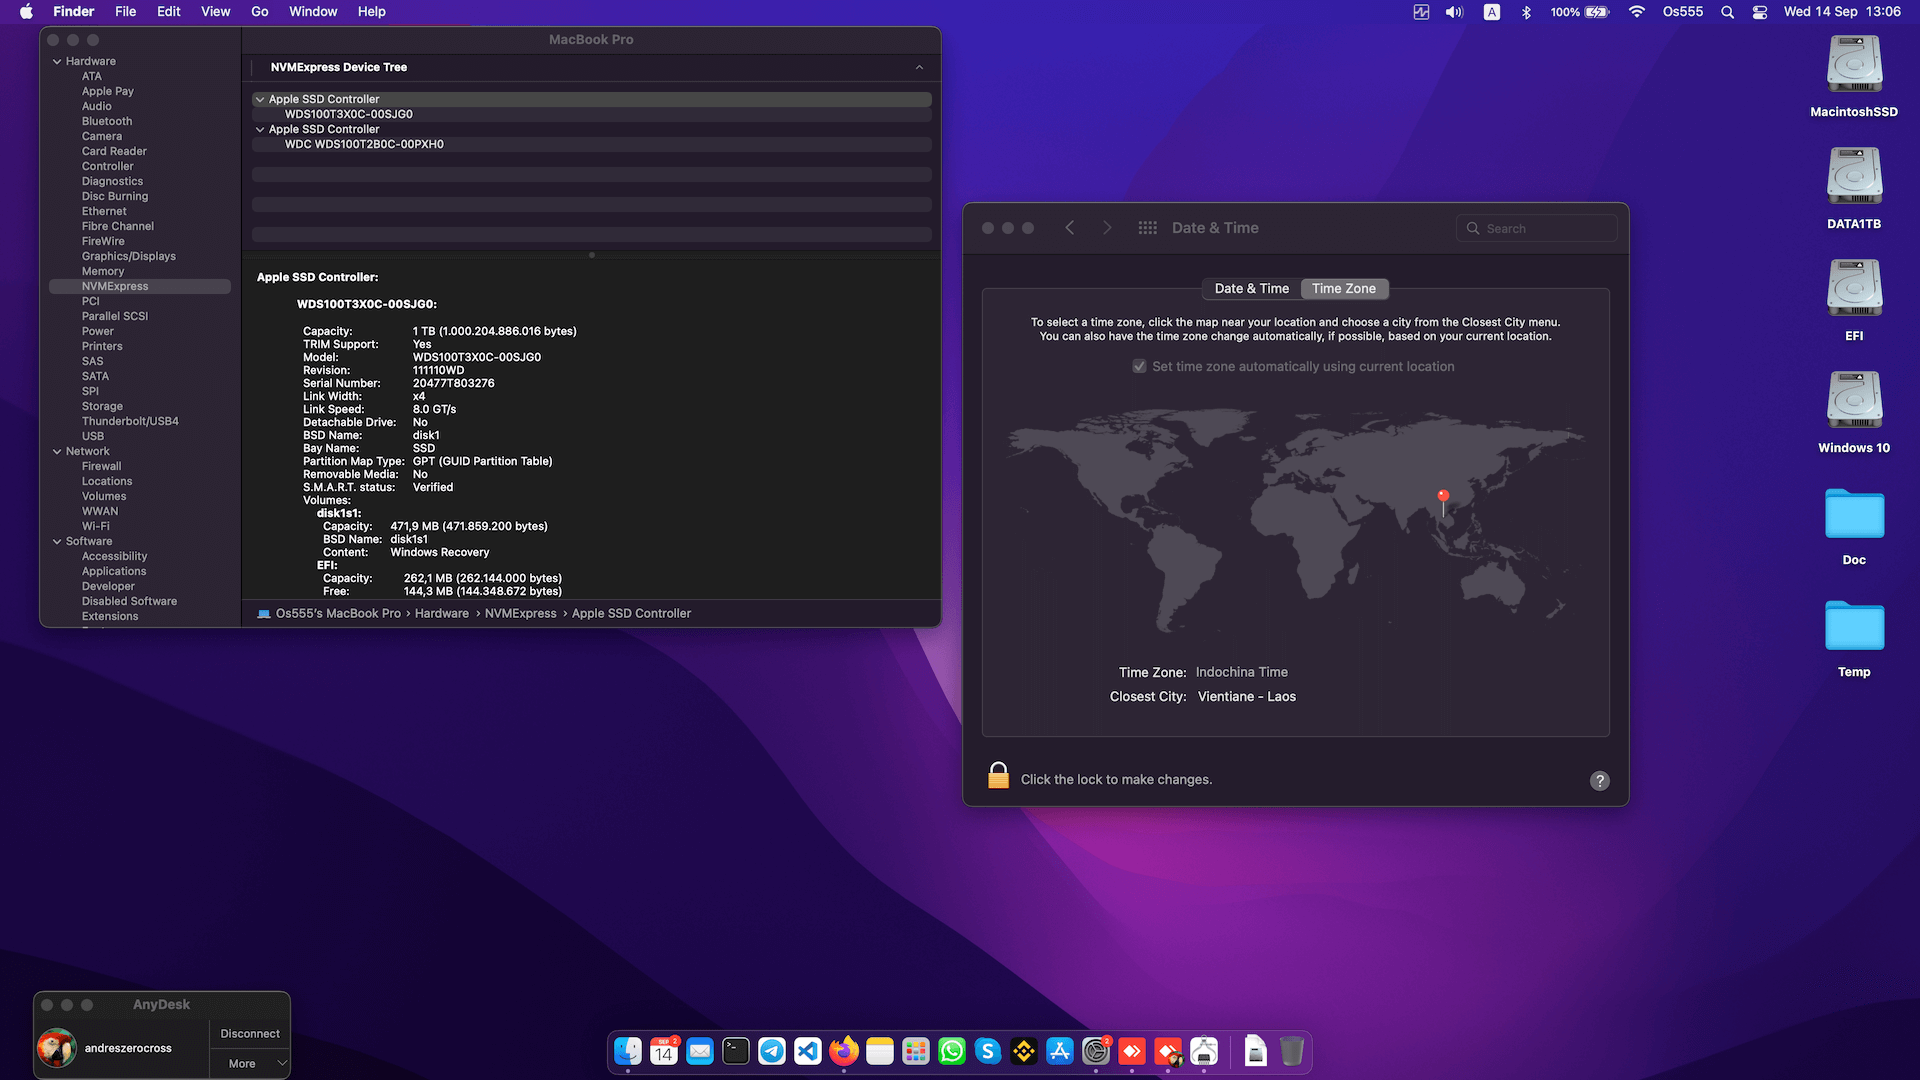1920x1080 pixels.
Task: Click NVMExpress in the path bar
Action: (520, 613)
